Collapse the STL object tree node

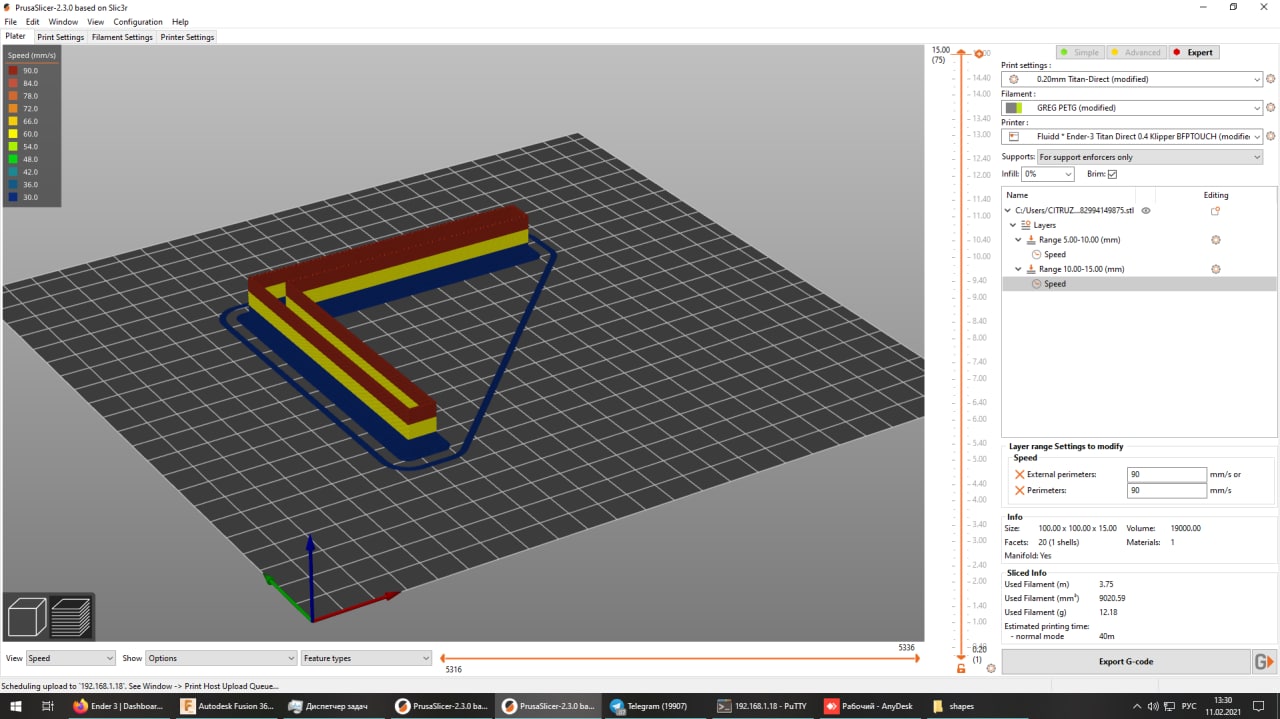pos(1008,211)
